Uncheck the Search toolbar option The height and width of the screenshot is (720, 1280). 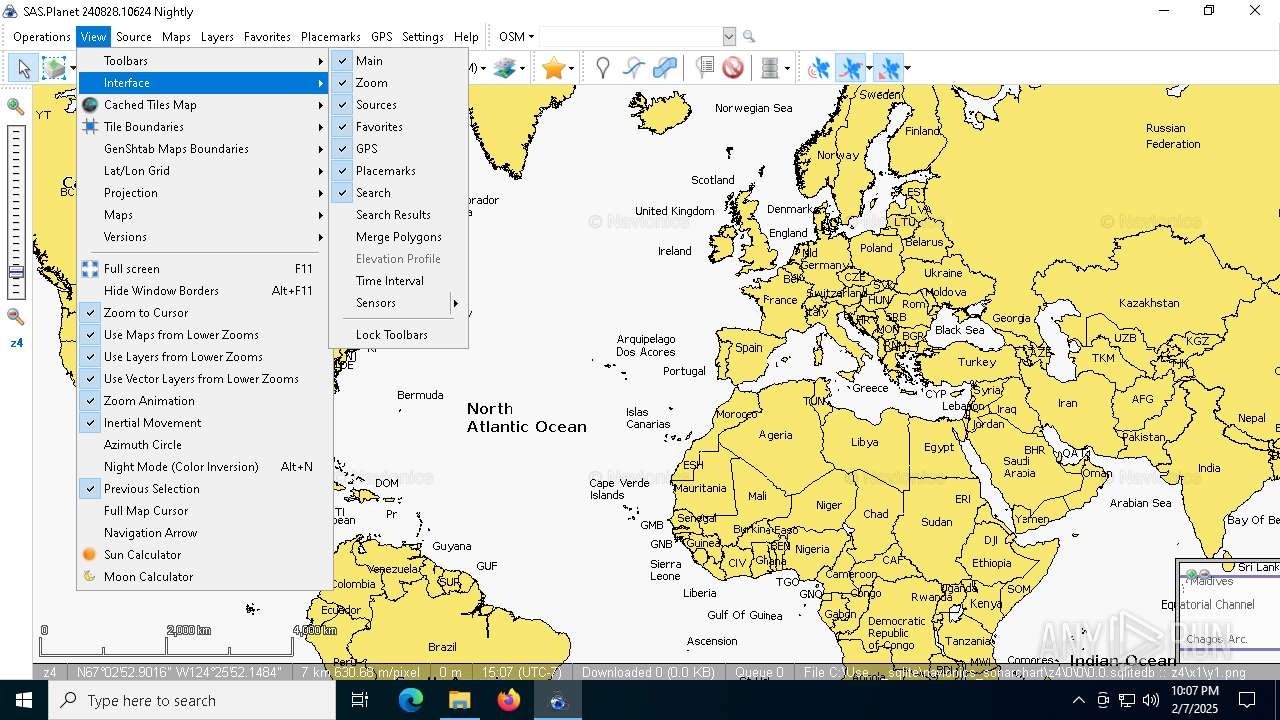(x=398, y=193)
